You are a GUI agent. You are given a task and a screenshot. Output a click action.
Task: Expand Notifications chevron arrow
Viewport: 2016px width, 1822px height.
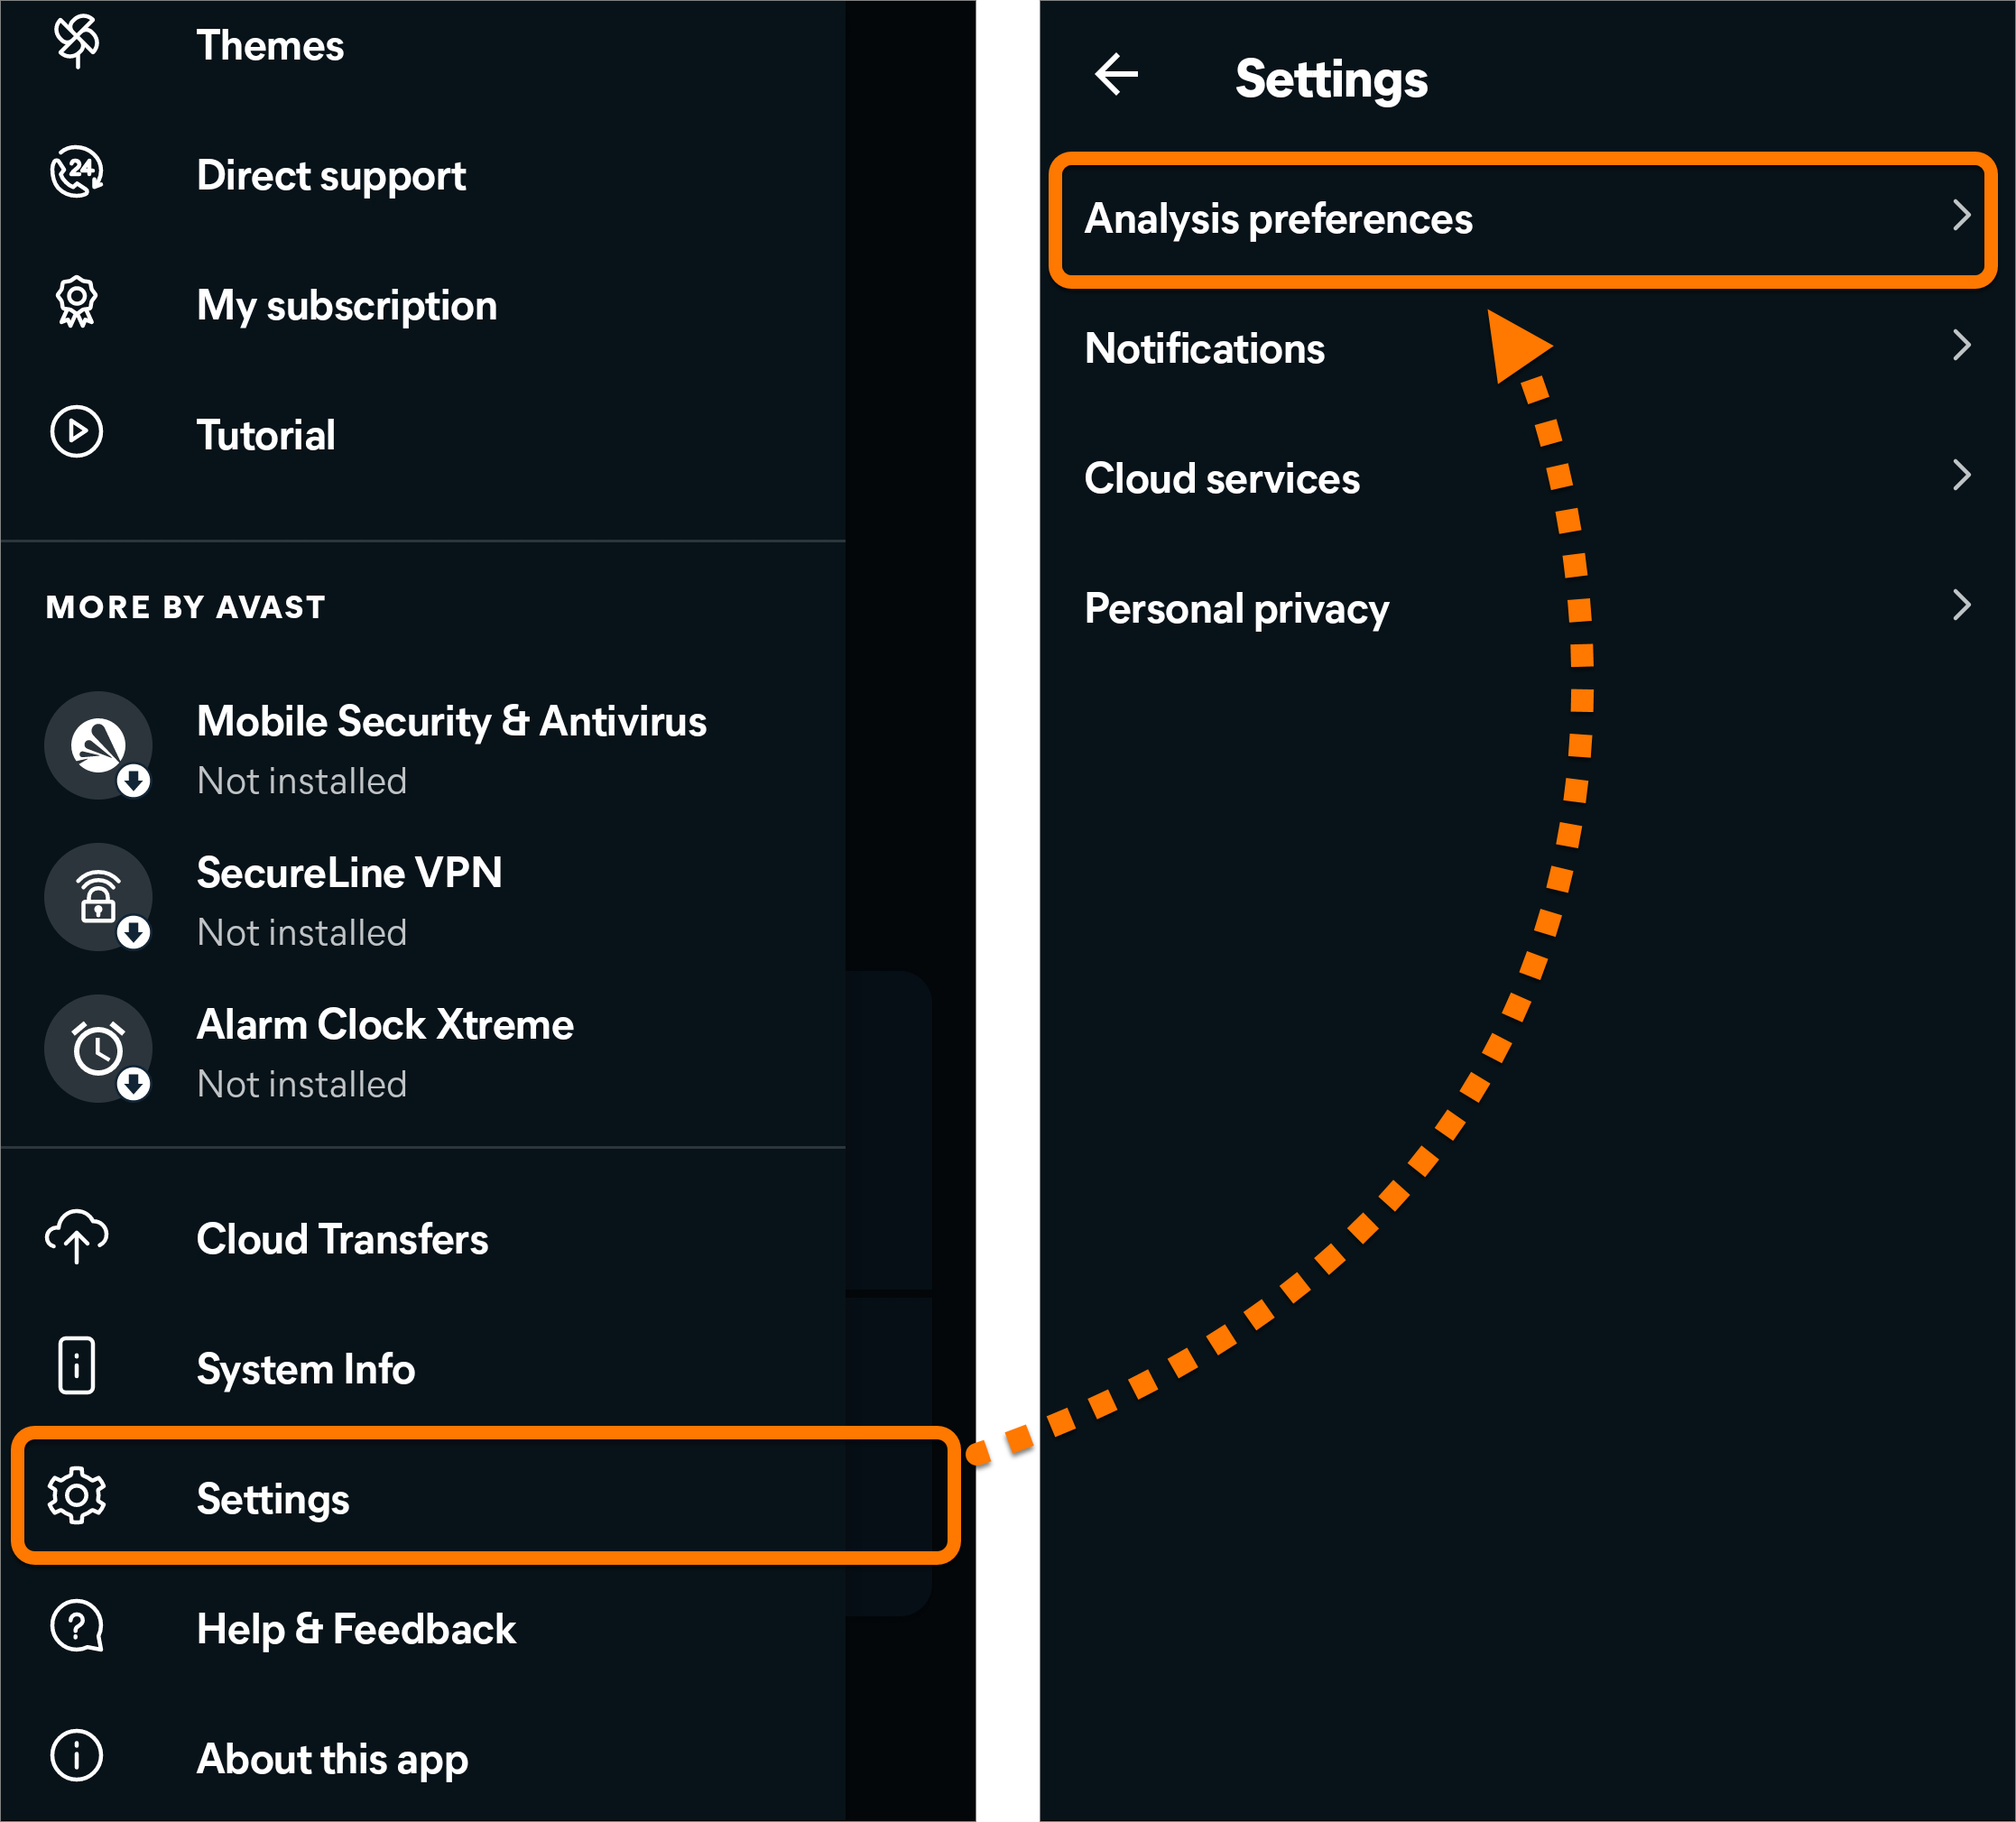[x=1962, y=346]
